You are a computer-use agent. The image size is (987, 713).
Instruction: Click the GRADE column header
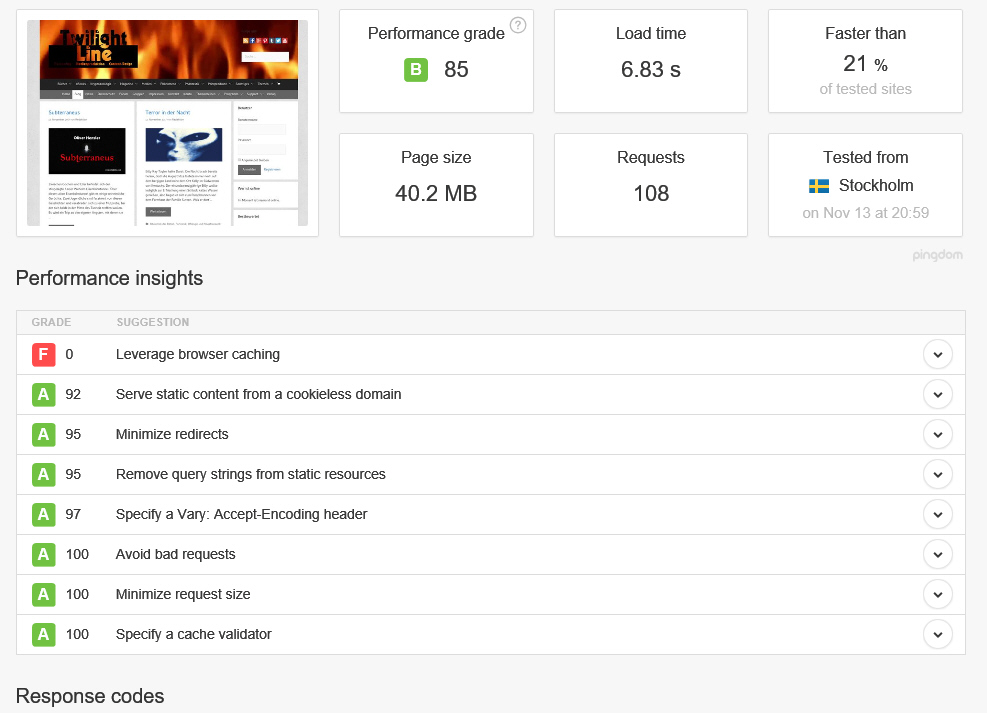pos(51,322)
